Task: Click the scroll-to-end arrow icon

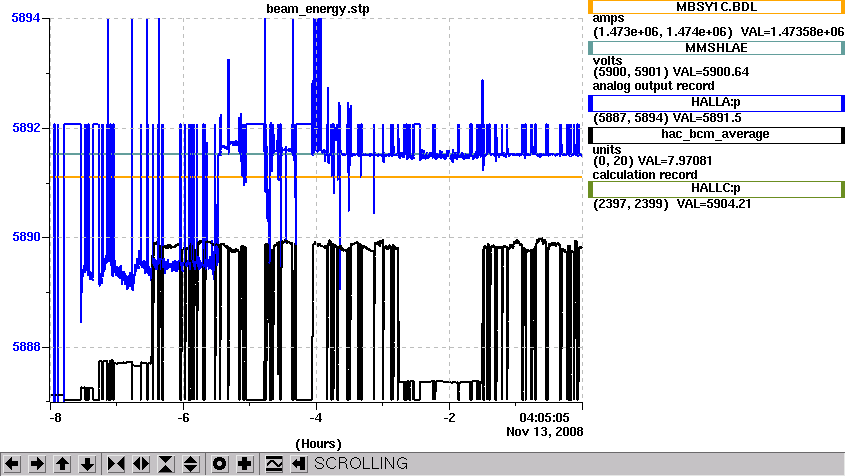Action: coord(299,464)
